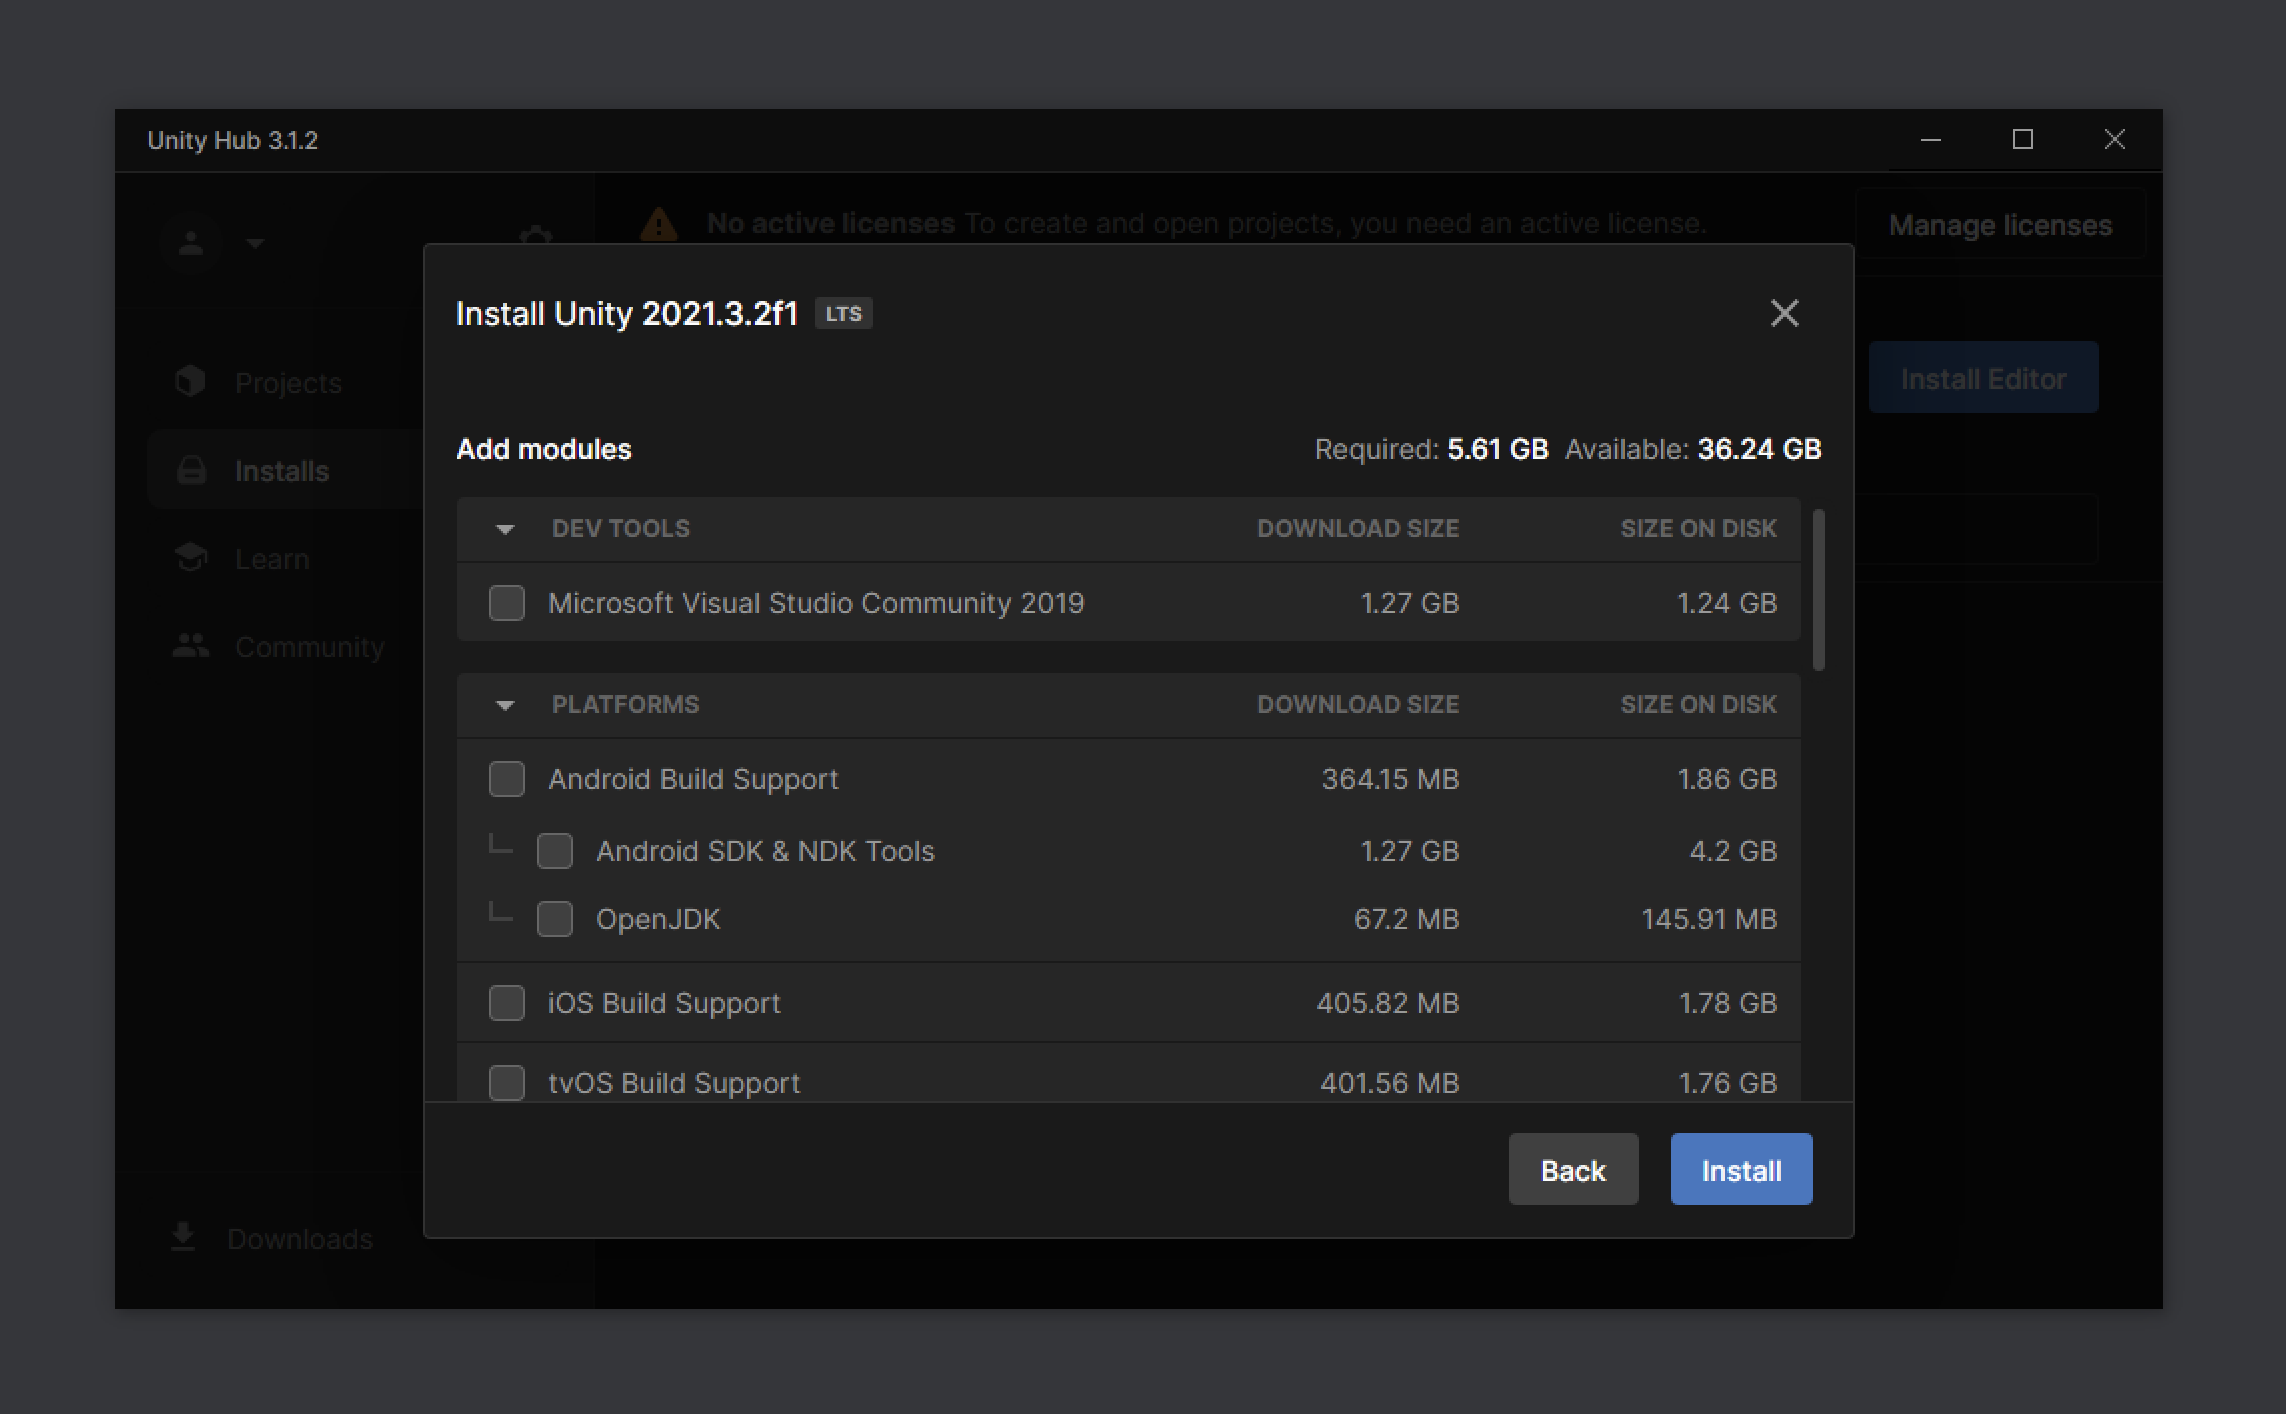Image resolution: width=2286 pixels, height=1414 pixels.
Task: Minimize the Unity Hub window
Action: pyautogui.click(x=1931, y=140)
